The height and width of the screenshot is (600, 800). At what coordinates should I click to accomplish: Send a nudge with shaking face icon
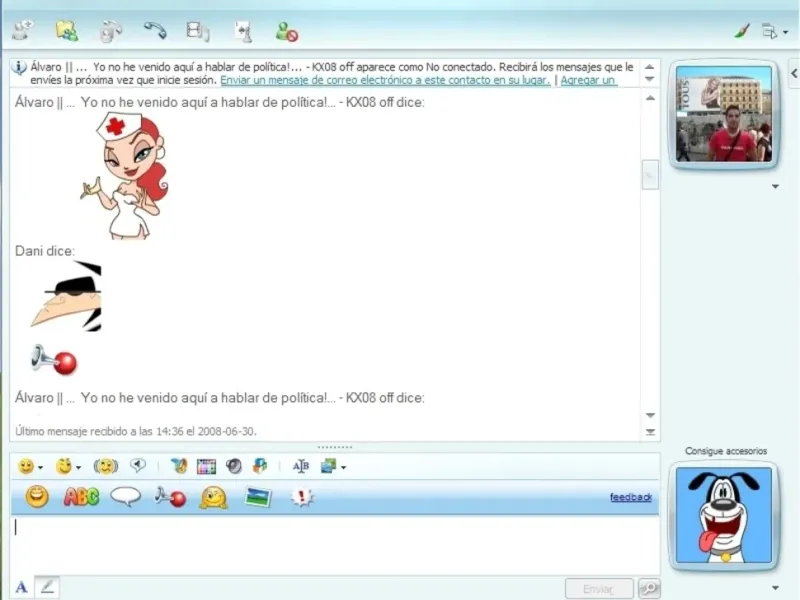(106, 466)
